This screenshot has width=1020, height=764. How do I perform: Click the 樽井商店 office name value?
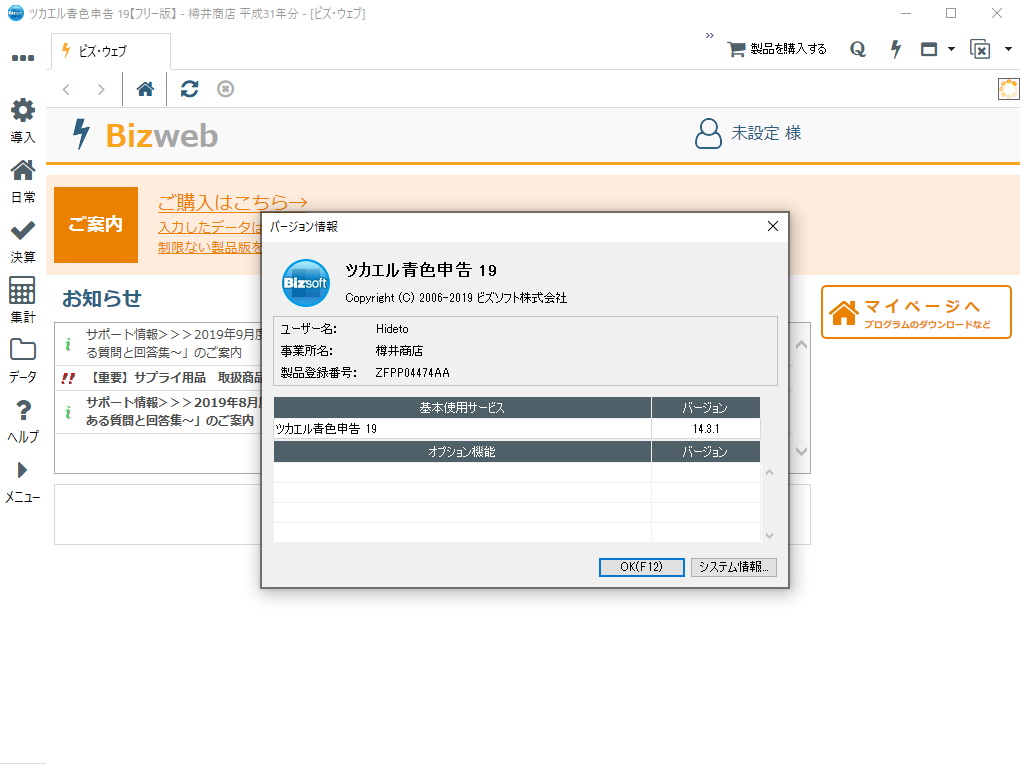399,351
